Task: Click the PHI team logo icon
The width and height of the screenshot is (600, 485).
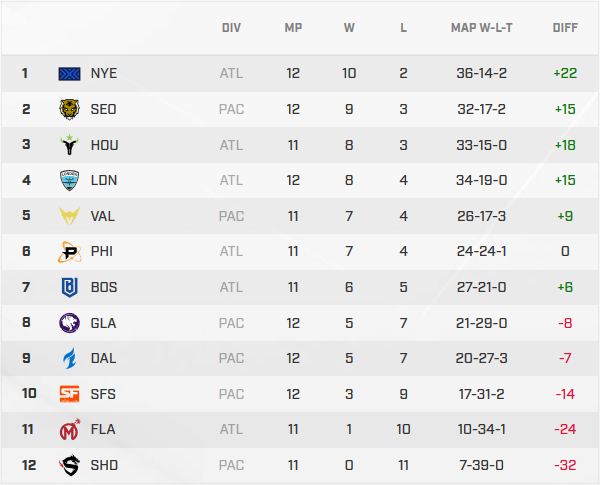Action: pyautogui.click(x=70, y=252)
